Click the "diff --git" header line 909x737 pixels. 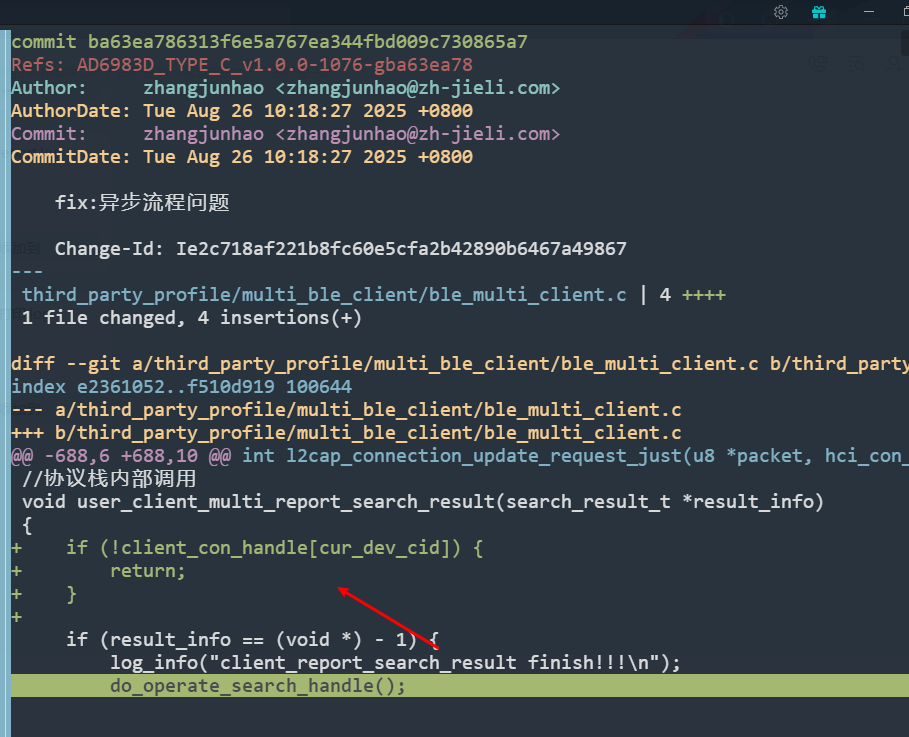tap(460, 364)
